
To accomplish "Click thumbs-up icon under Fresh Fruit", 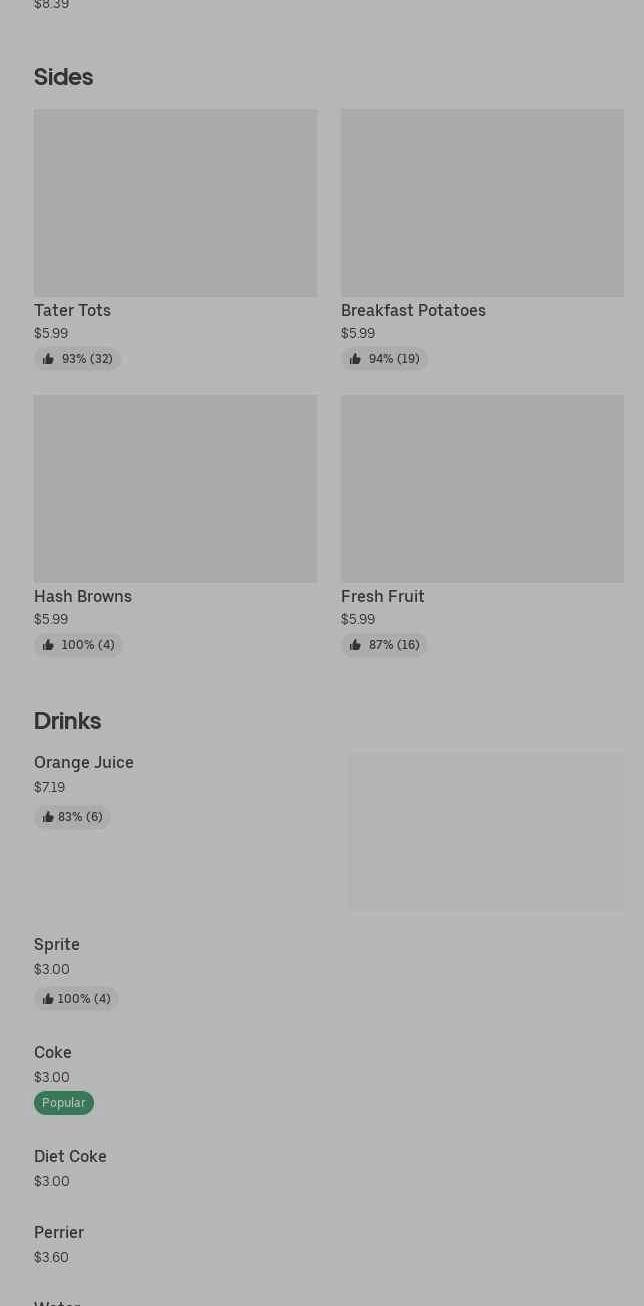I will [355, 645].
